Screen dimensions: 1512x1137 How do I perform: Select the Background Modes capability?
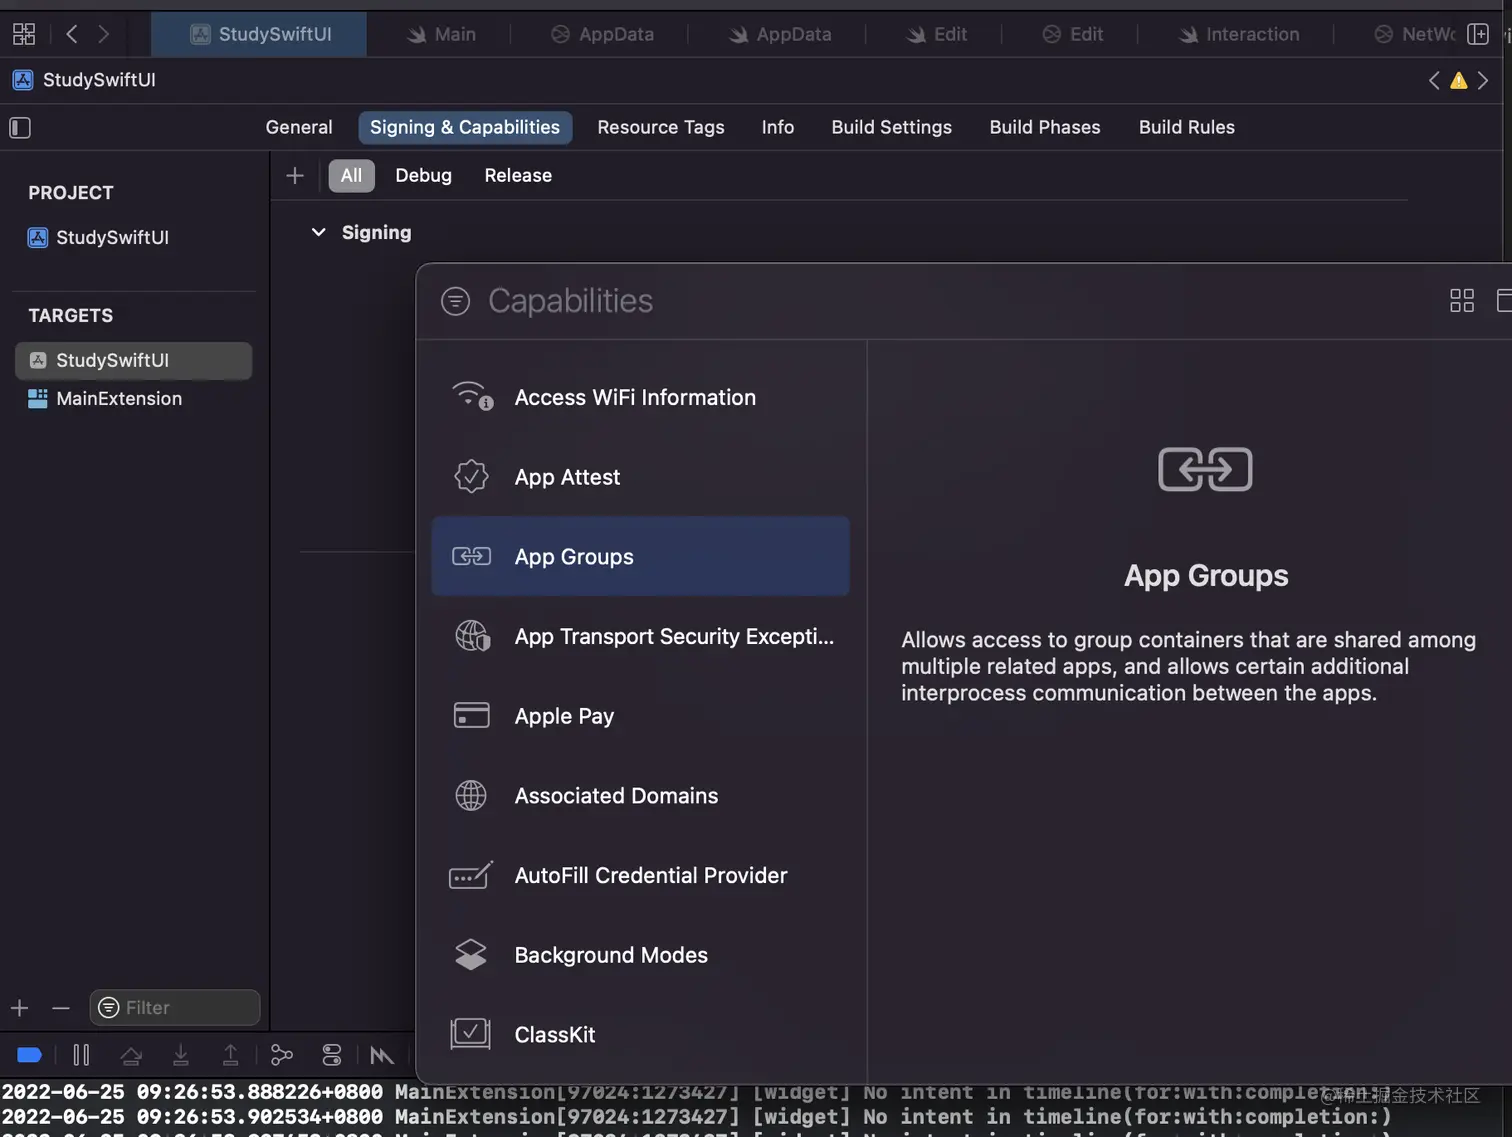(640, 955)
